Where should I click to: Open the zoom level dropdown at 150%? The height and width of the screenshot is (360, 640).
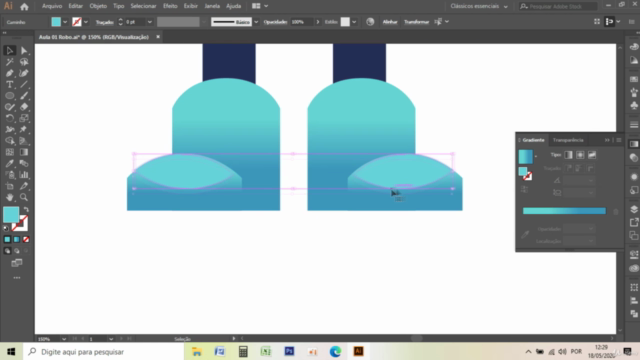(64, 339)
